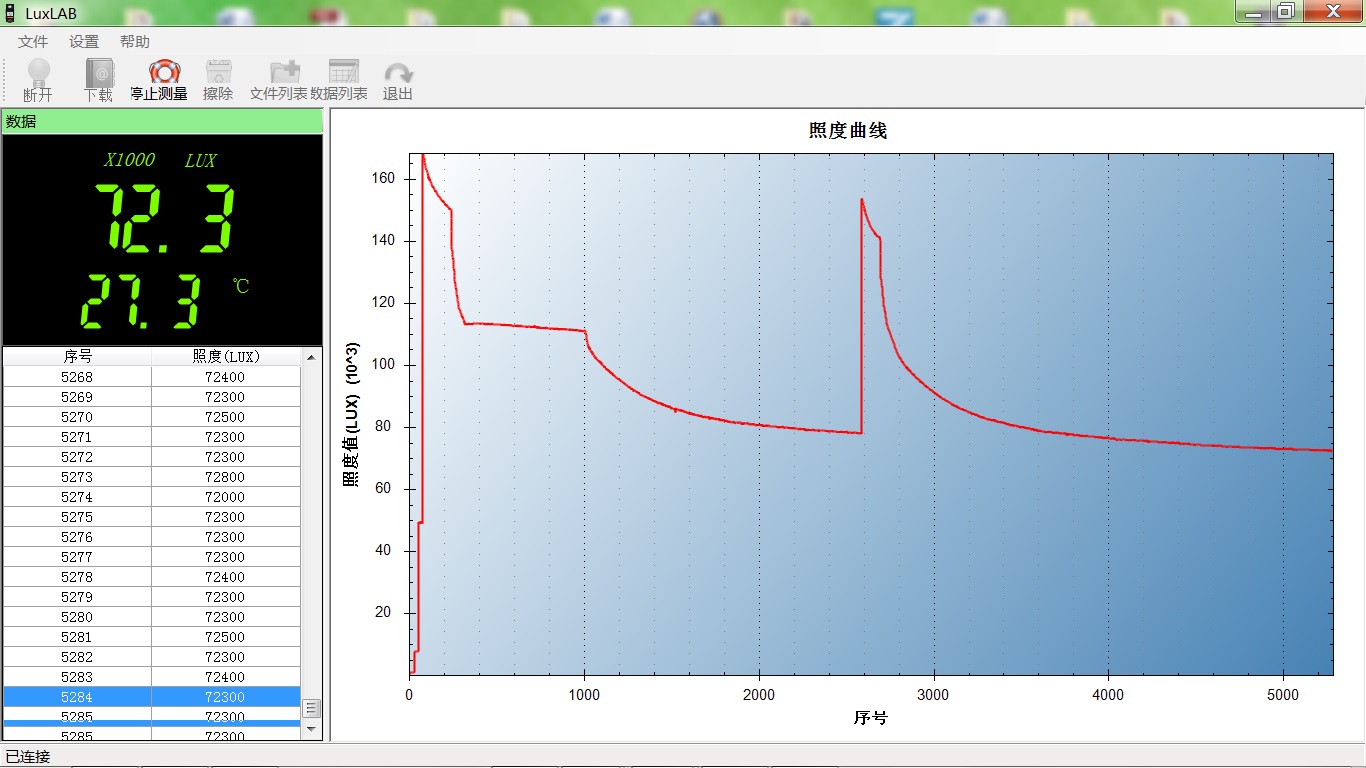Sort by the 序号 column header

(78, 356)
